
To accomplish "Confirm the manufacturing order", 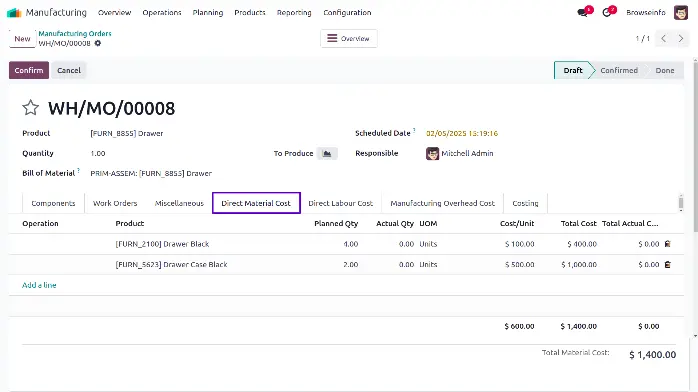I will pyautogui.click(x=29, y=70).
